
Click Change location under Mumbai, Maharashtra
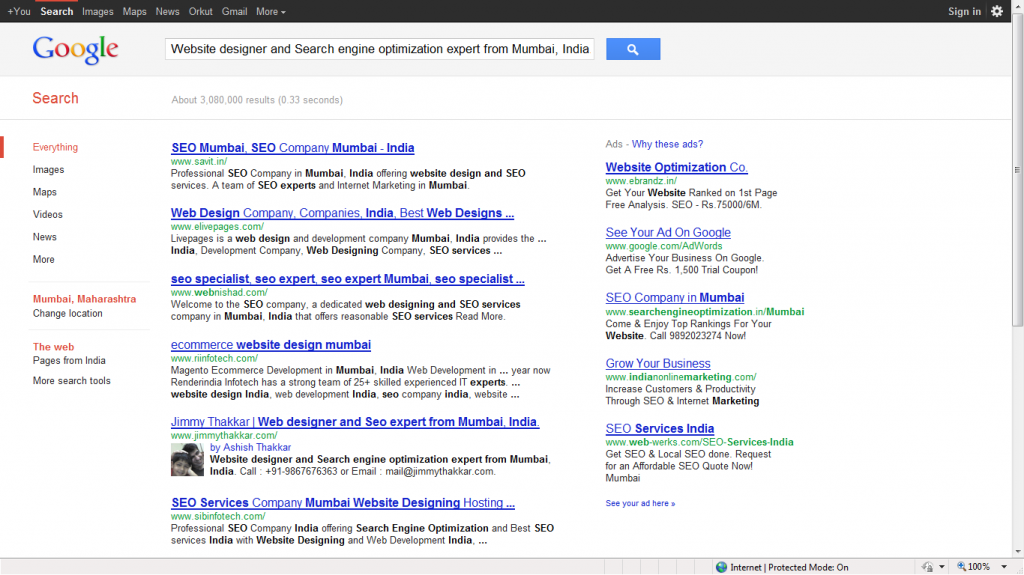[67, 313]
